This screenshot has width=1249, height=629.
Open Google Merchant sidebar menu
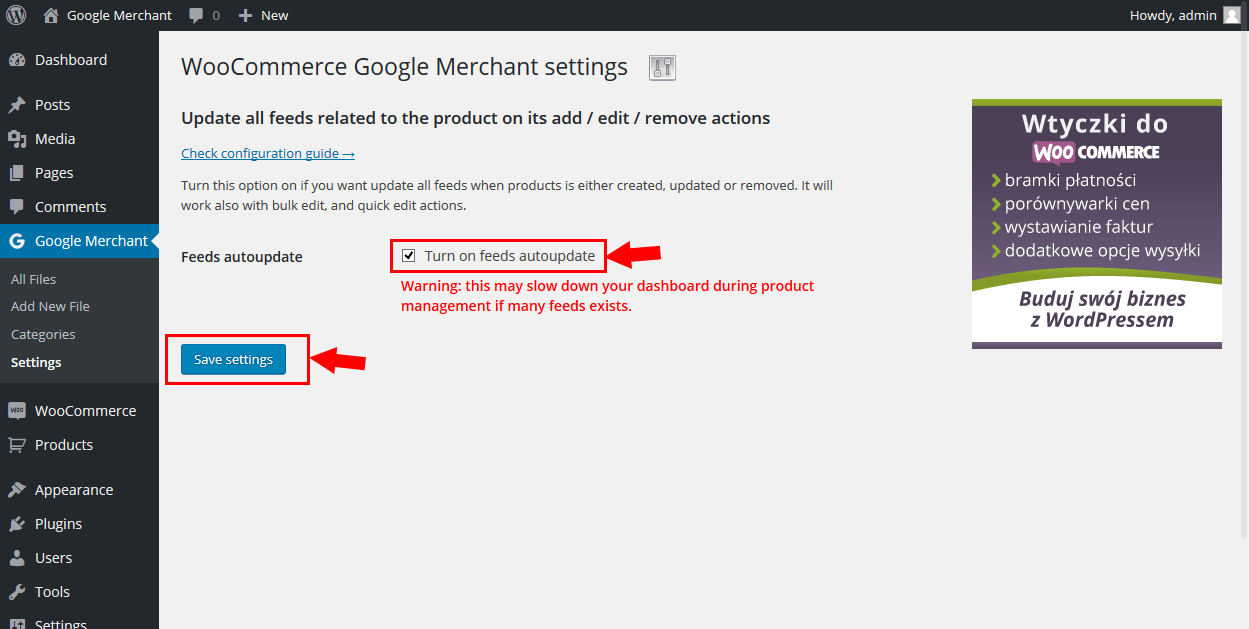click(x=79, y=241)
